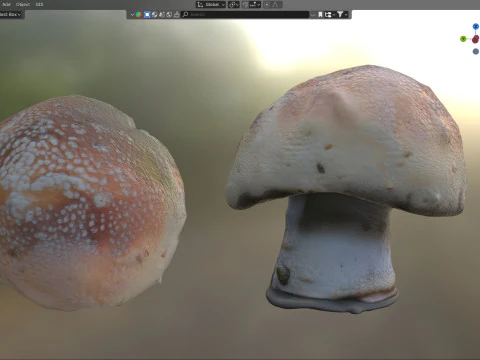This screenshot has width=480, height=360.
Task: Open the snap settings dropdown
Action: [x=255, y=4]
